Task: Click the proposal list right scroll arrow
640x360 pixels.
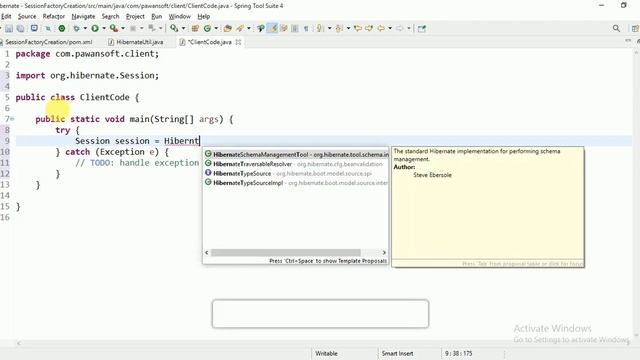Action: tap(384, 253)
